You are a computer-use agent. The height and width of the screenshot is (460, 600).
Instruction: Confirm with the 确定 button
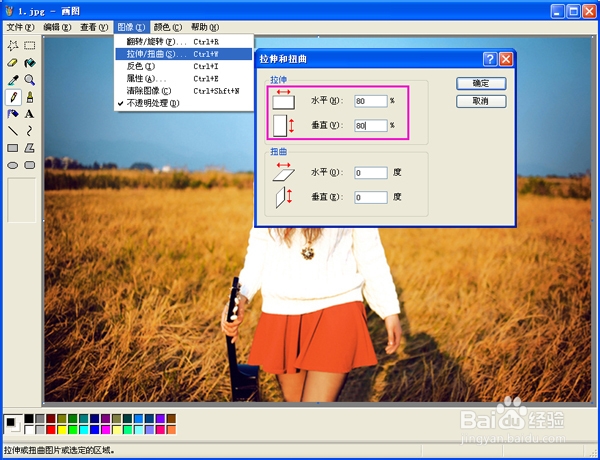pos(481,83)
